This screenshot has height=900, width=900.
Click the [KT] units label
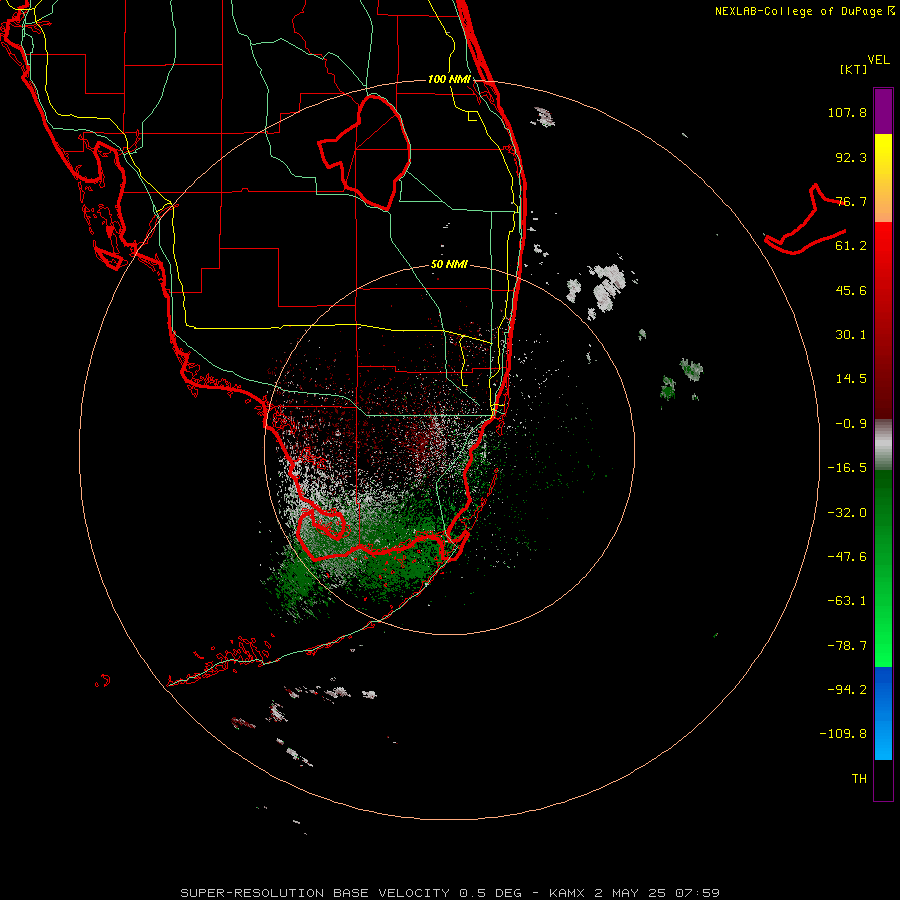tap(854, 69)
